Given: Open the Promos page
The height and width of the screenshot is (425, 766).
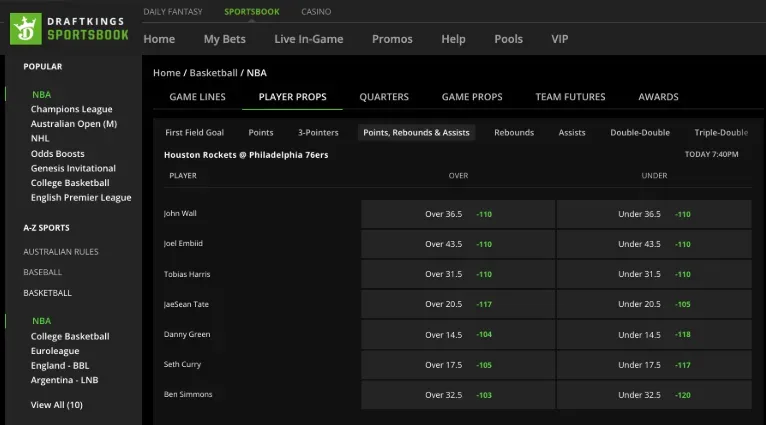Looking at the screenshot, I should click(392, 39).
